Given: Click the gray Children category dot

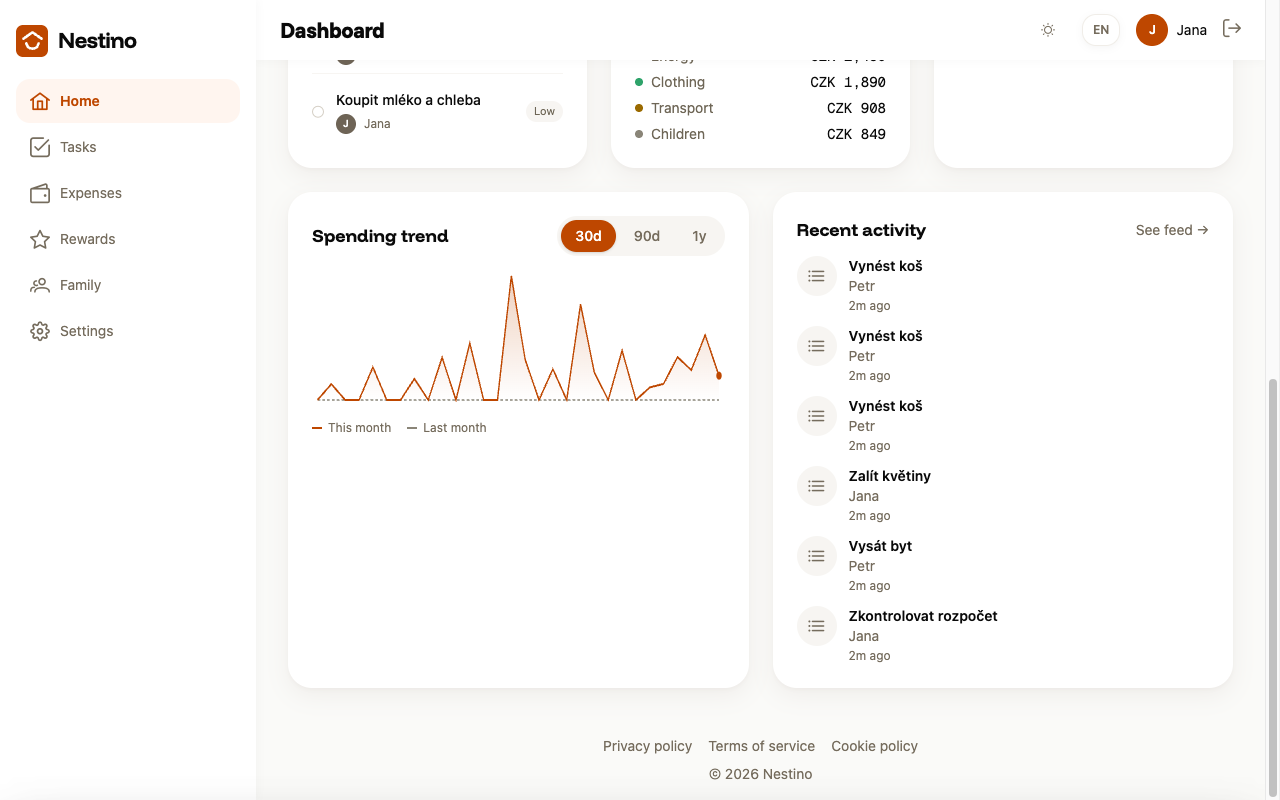Looking at the screenshot, I should (639, 134).
